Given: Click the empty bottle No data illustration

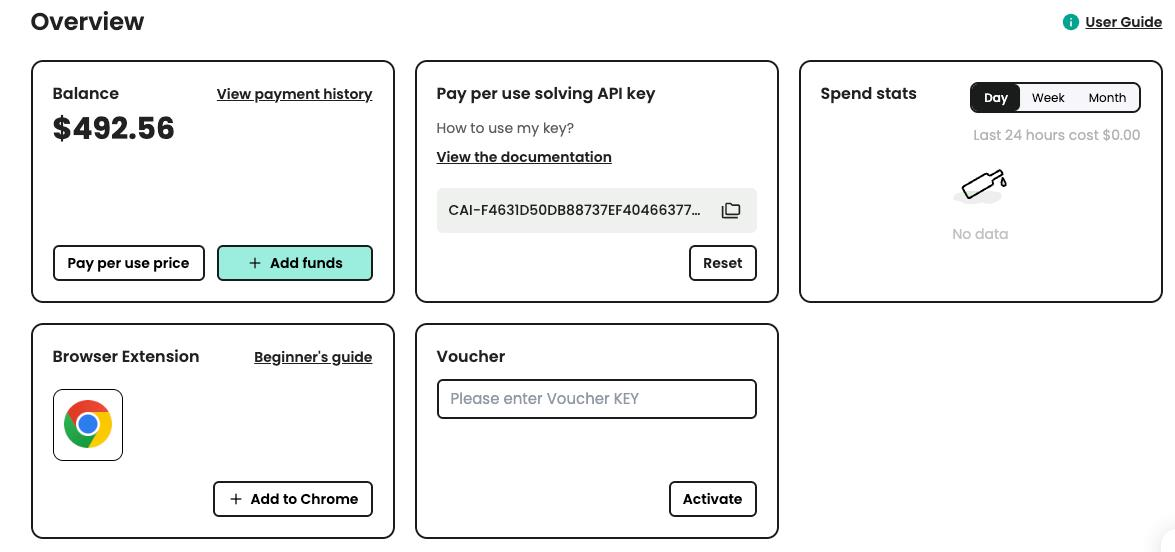Looking at the screenshot, I should coord(980,187).
